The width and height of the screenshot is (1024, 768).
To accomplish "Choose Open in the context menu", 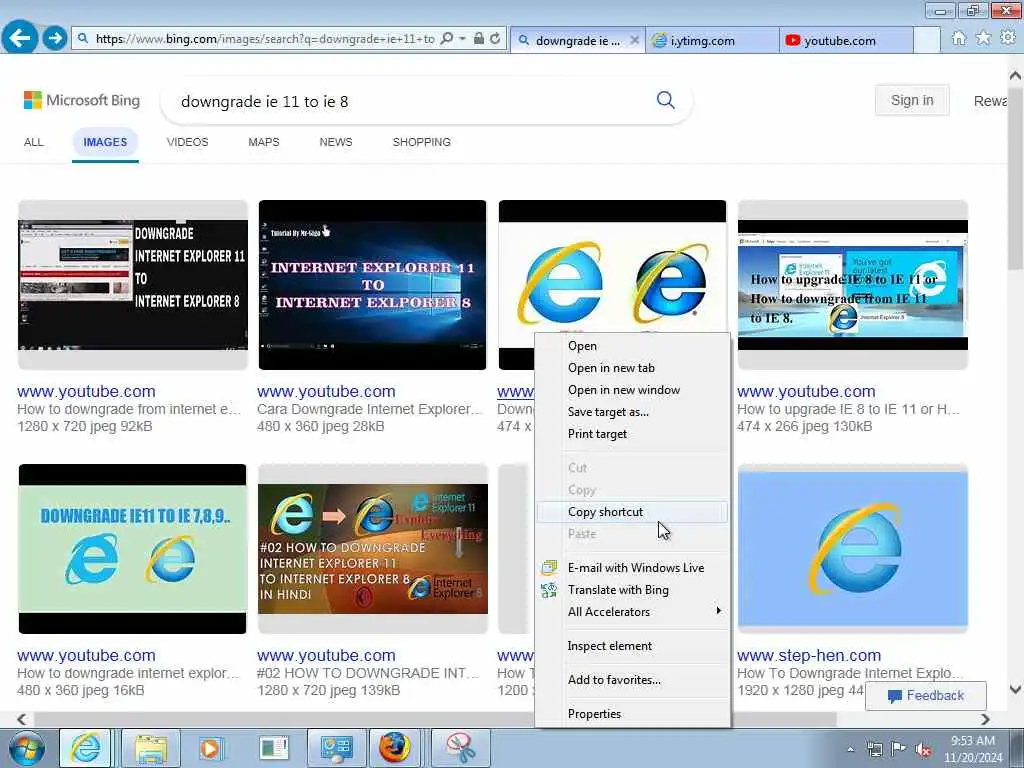I will [632, 346].
